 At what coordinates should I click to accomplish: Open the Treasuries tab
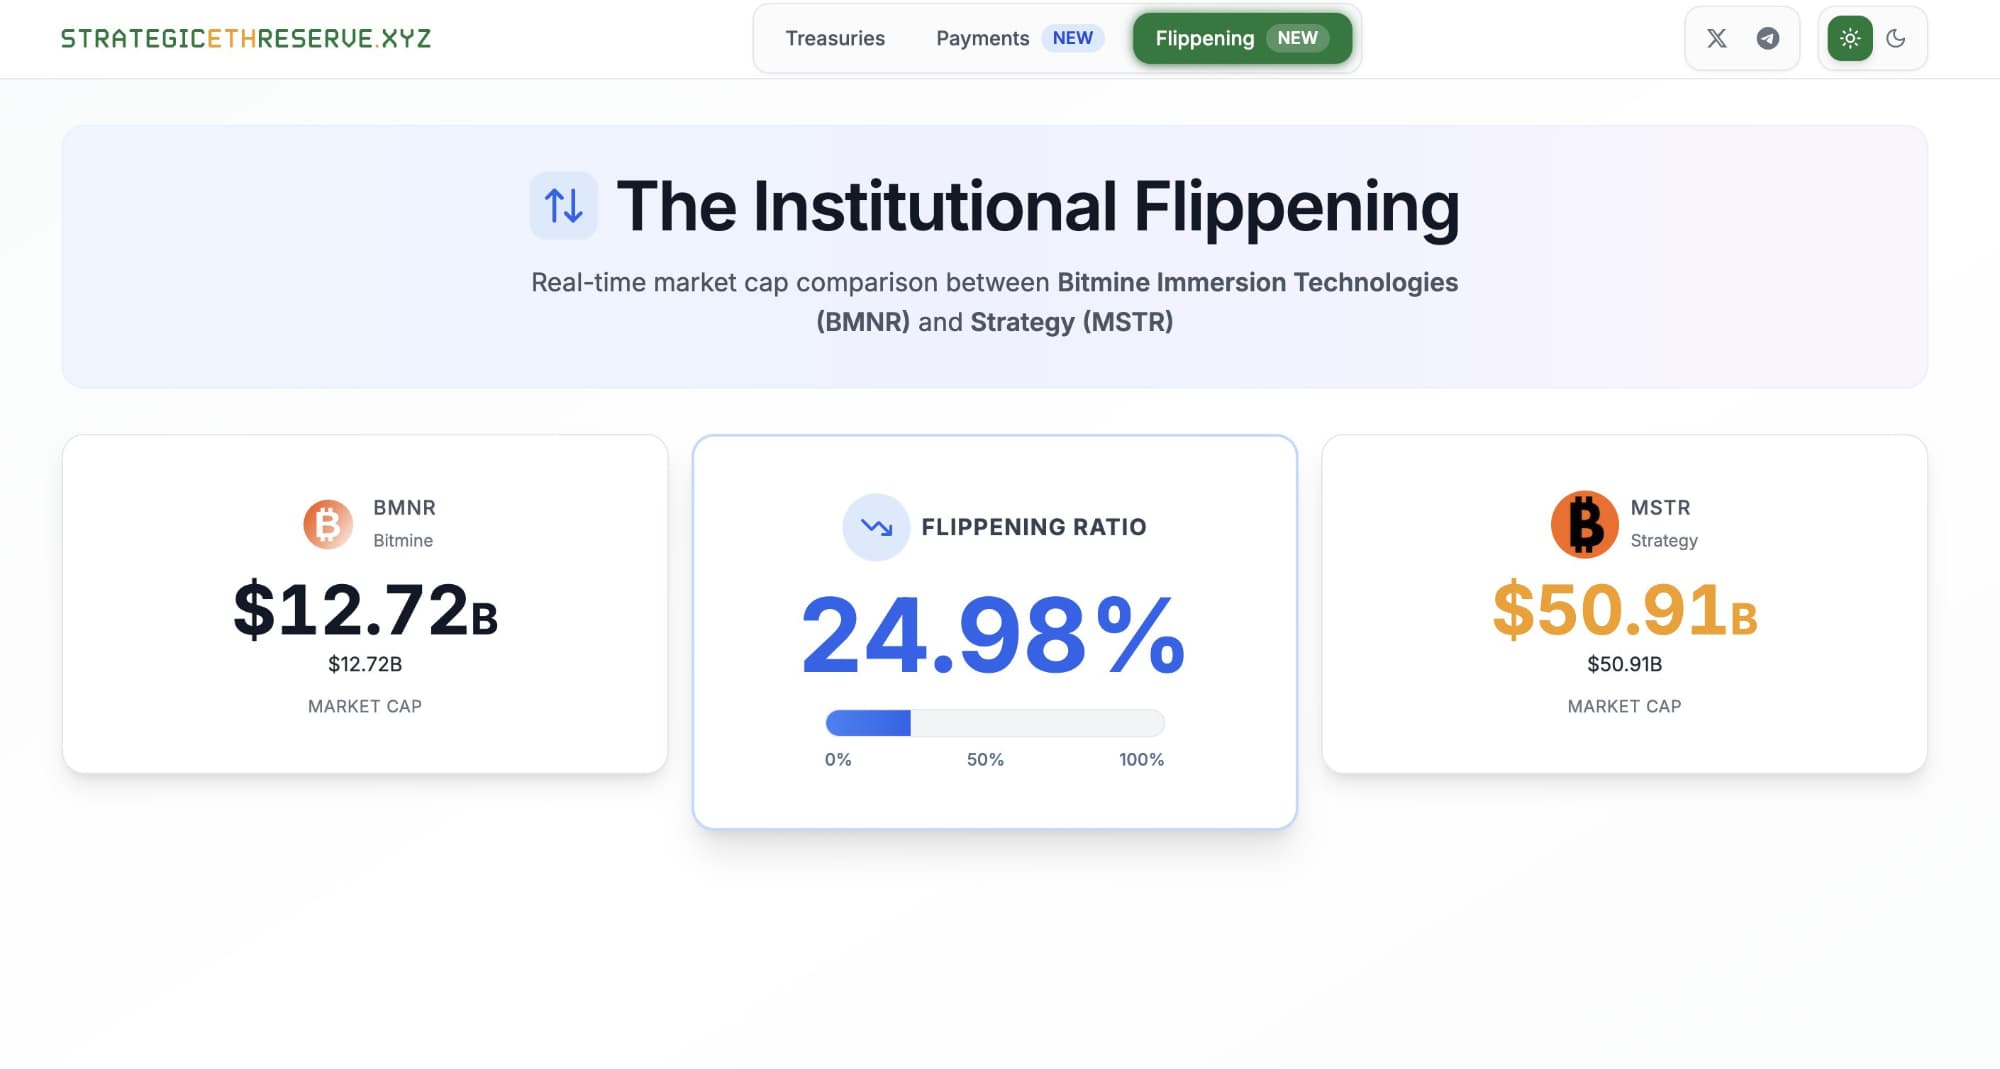tap(835, 38)
